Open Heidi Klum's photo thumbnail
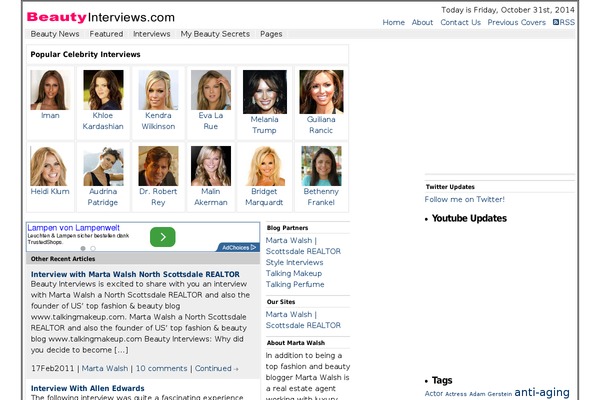Image resolution: width=600 pixels, height=400 pixels. click(50, 166)
